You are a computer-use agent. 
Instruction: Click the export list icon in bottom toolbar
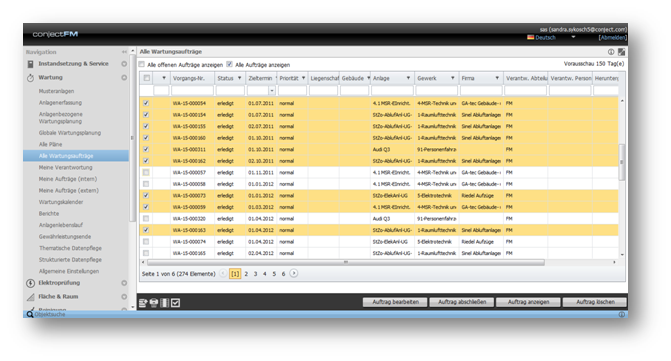[143, 303]
